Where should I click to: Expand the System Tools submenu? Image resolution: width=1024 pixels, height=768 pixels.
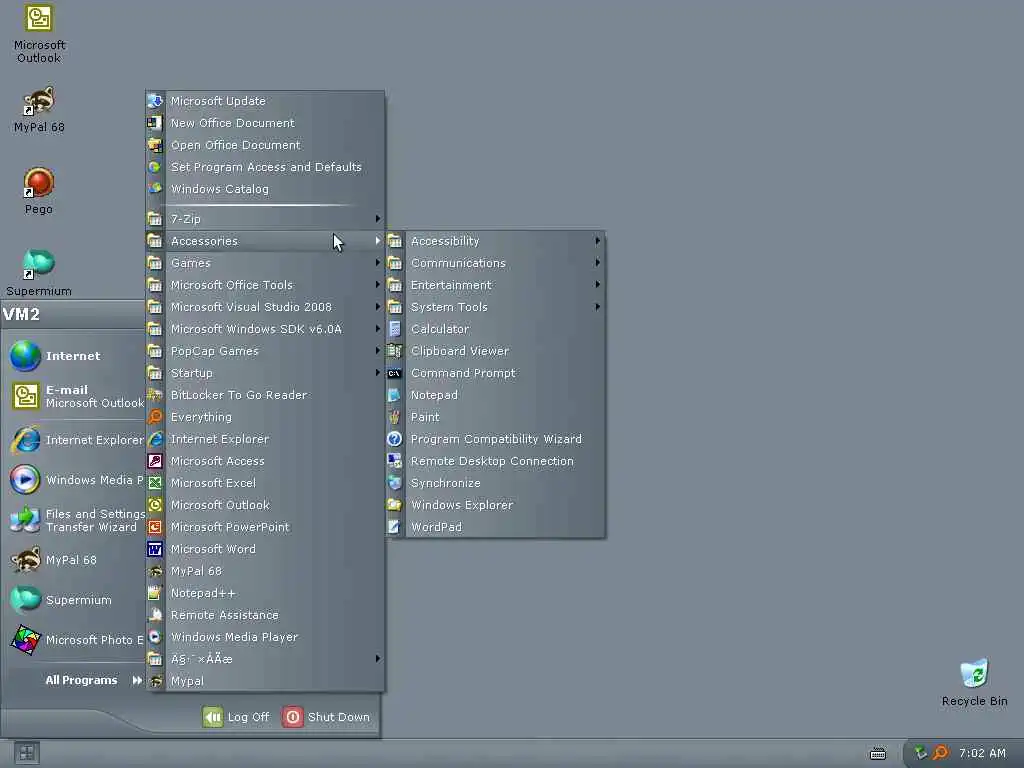tap(496, 307)
